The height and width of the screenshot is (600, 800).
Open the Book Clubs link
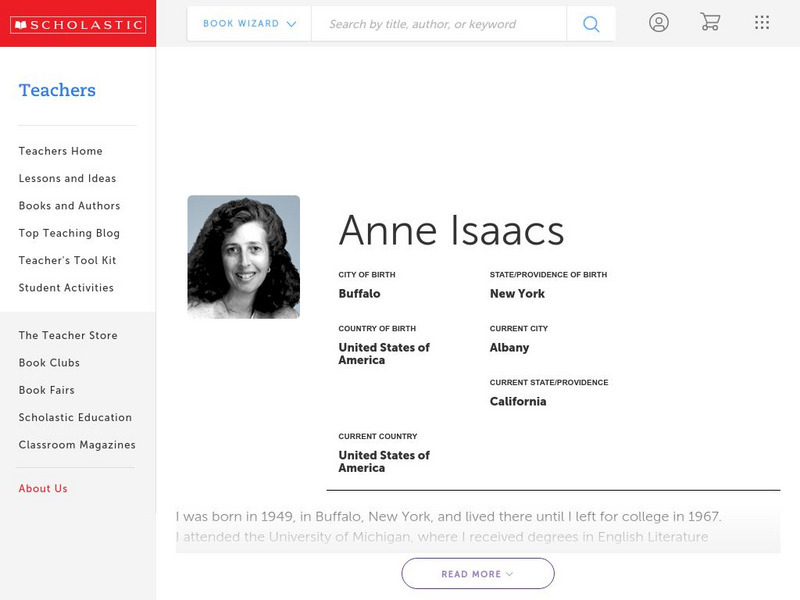[x=49, y=363]
